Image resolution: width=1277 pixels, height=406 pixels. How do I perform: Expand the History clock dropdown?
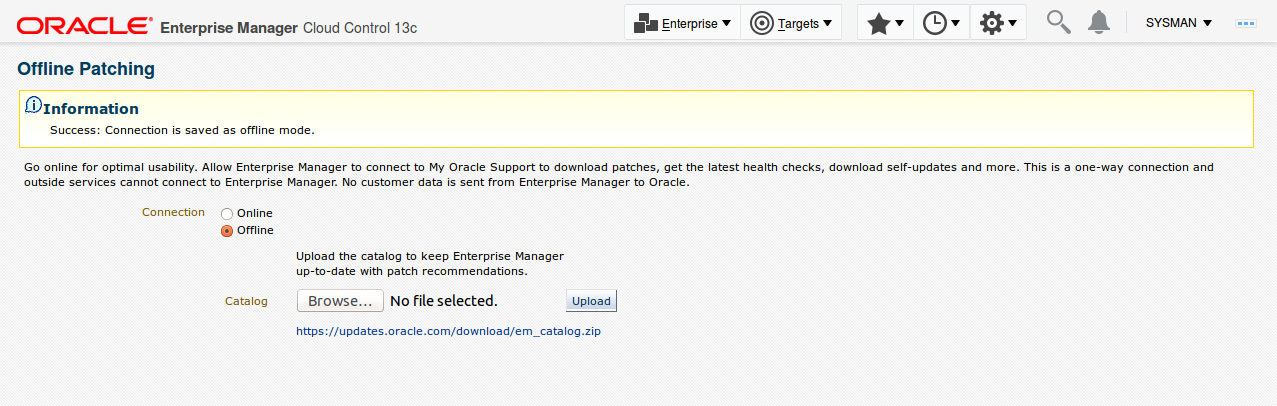(941, 23)
